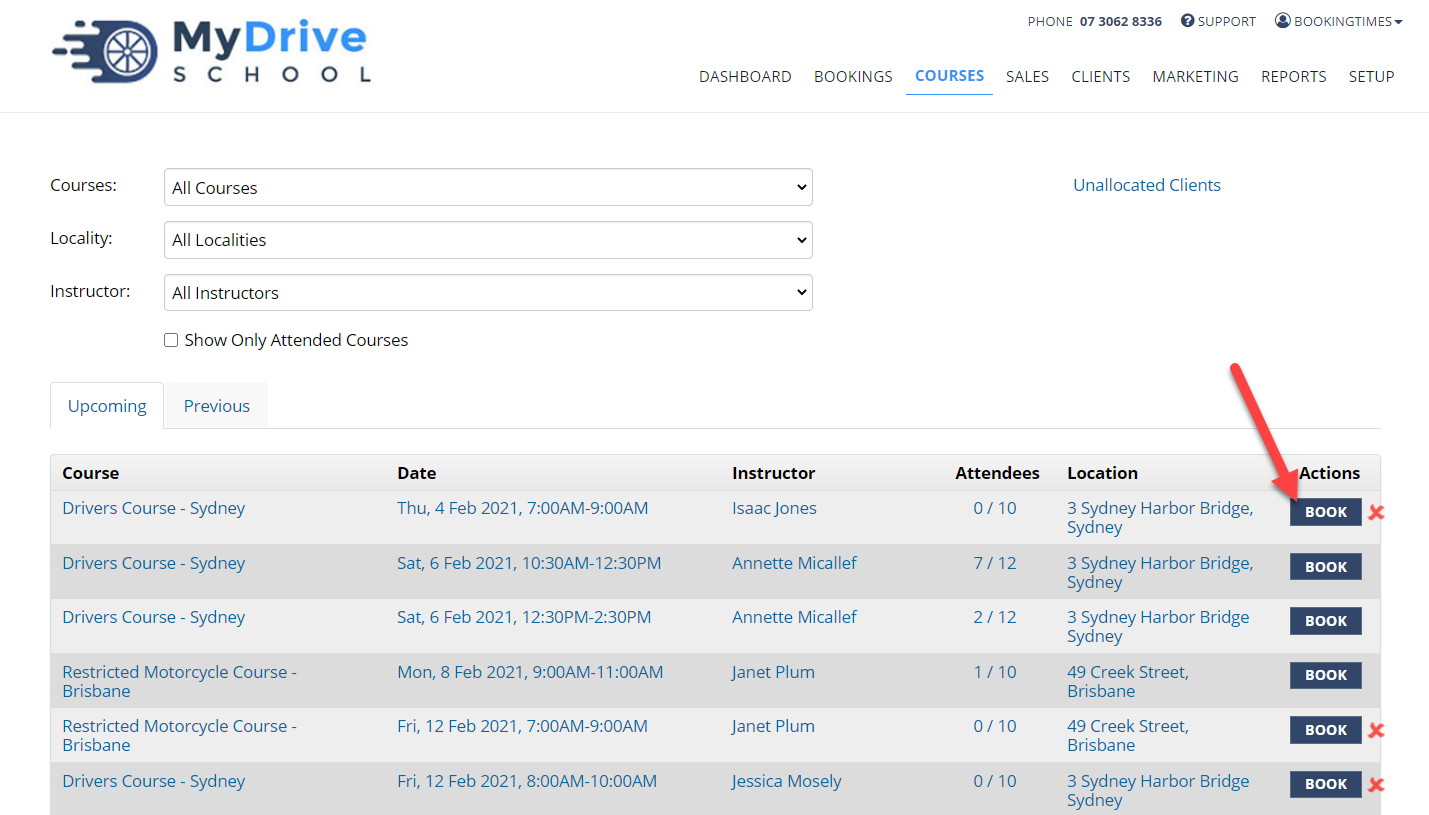
Task: Click date Fri, 12 Feb 2021, 8:00AM-10:00AM
Action: (x=527, y=781)
